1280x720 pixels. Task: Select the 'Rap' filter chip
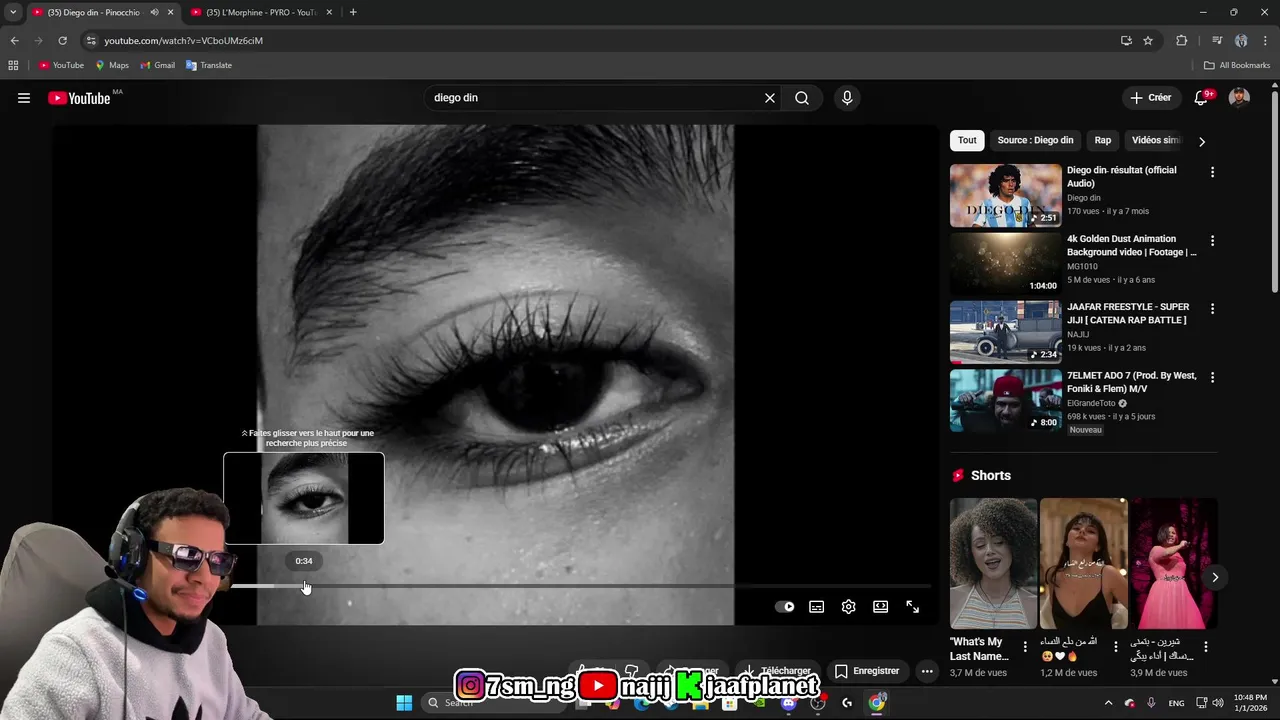[1103, 141]
